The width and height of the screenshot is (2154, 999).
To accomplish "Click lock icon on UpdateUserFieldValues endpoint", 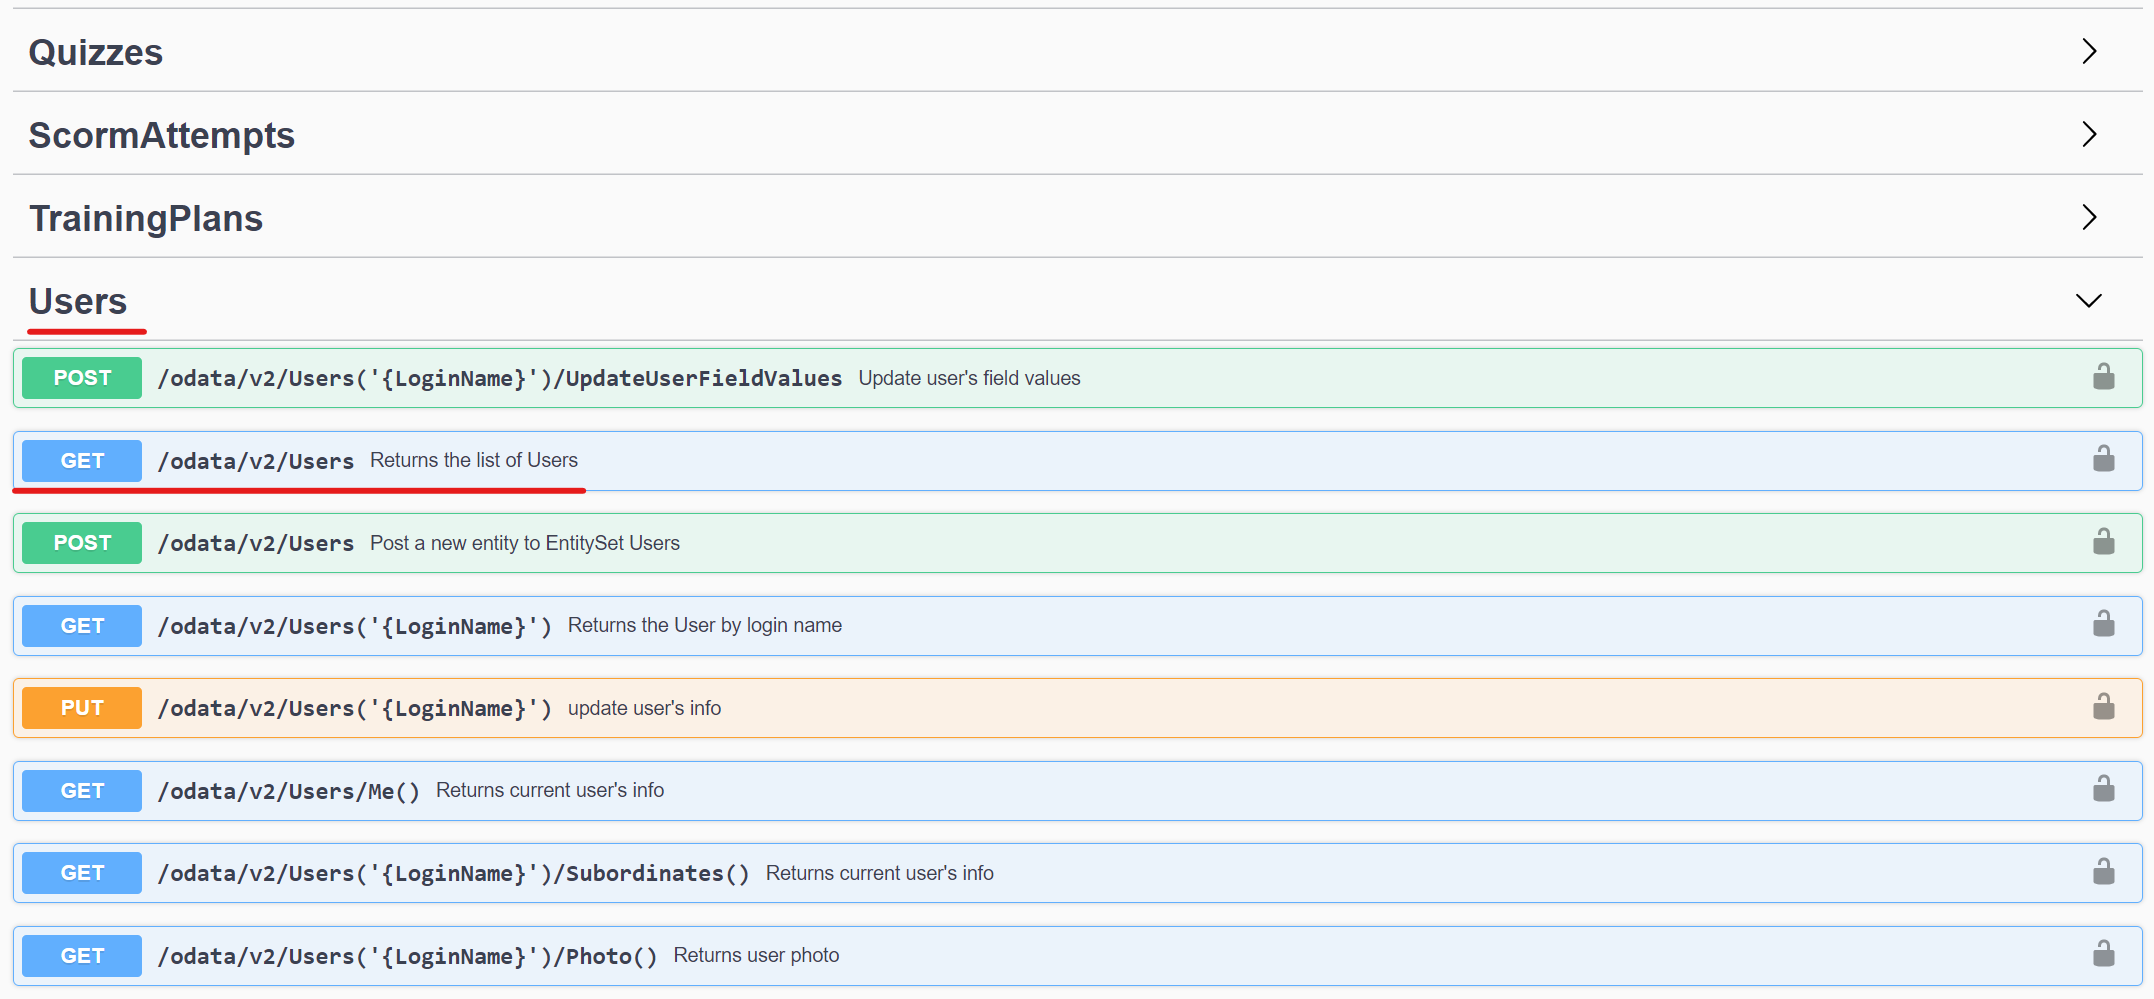I will 2103,377.
